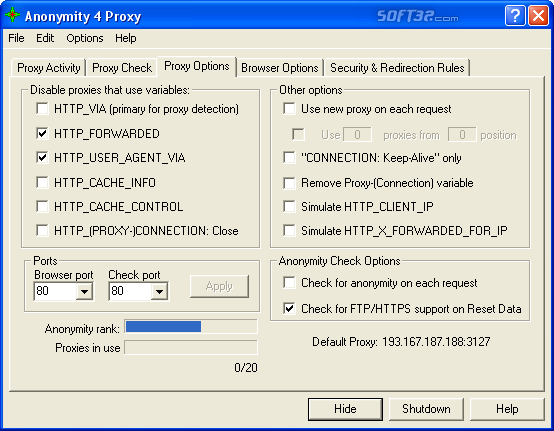The width and height of the screenshot is (554, 431).
Task: Open the Edit menu
Action: pyautogui.click(x=45, y=38)
